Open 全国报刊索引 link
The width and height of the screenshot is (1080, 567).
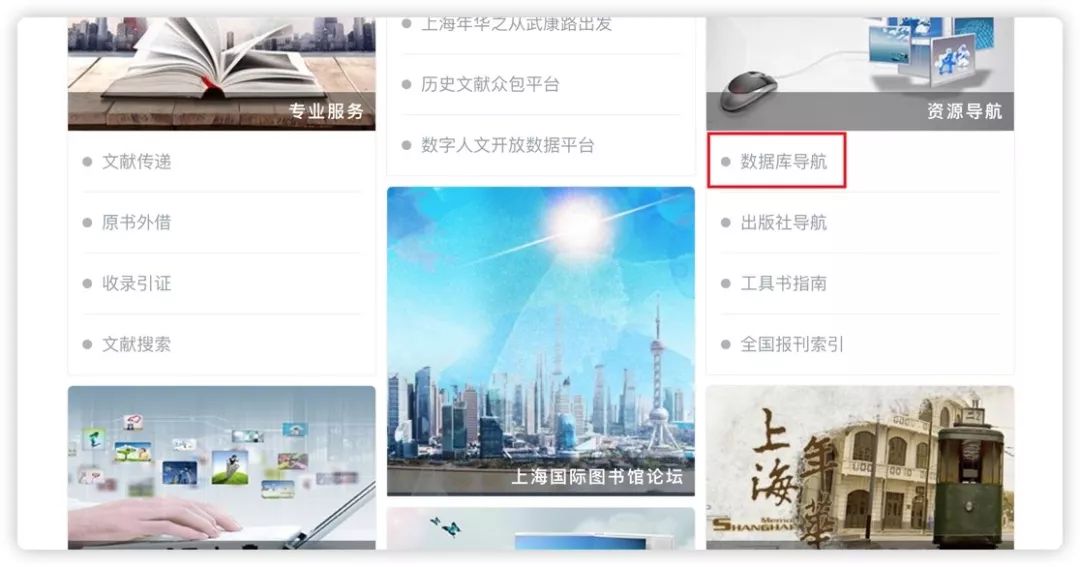click(791, 344)
